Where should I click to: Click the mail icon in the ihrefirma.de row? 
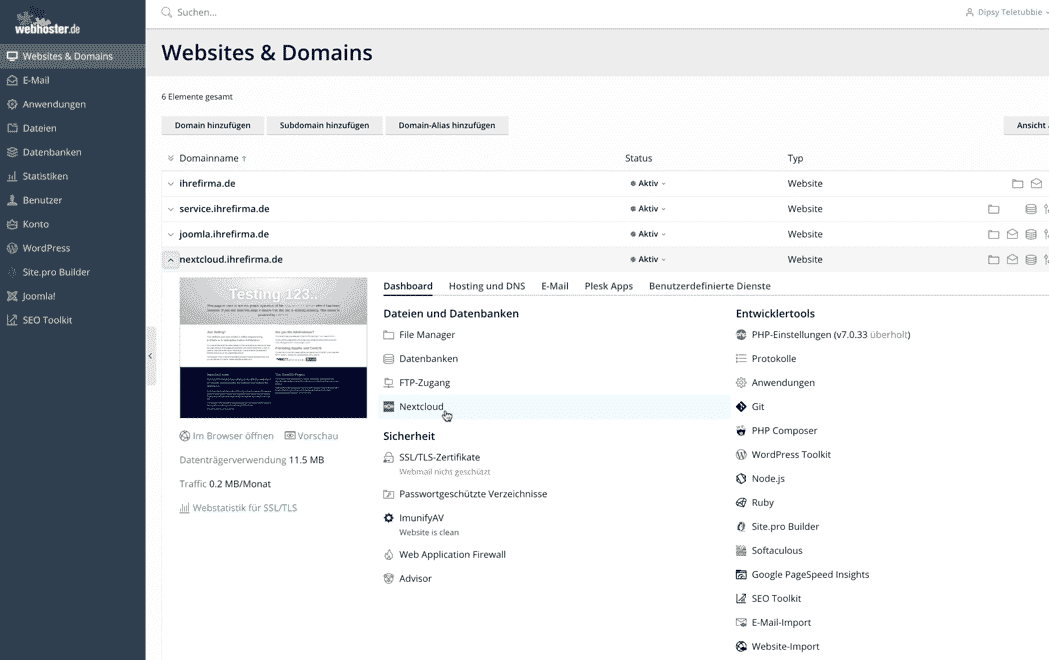coord(1036,183)
